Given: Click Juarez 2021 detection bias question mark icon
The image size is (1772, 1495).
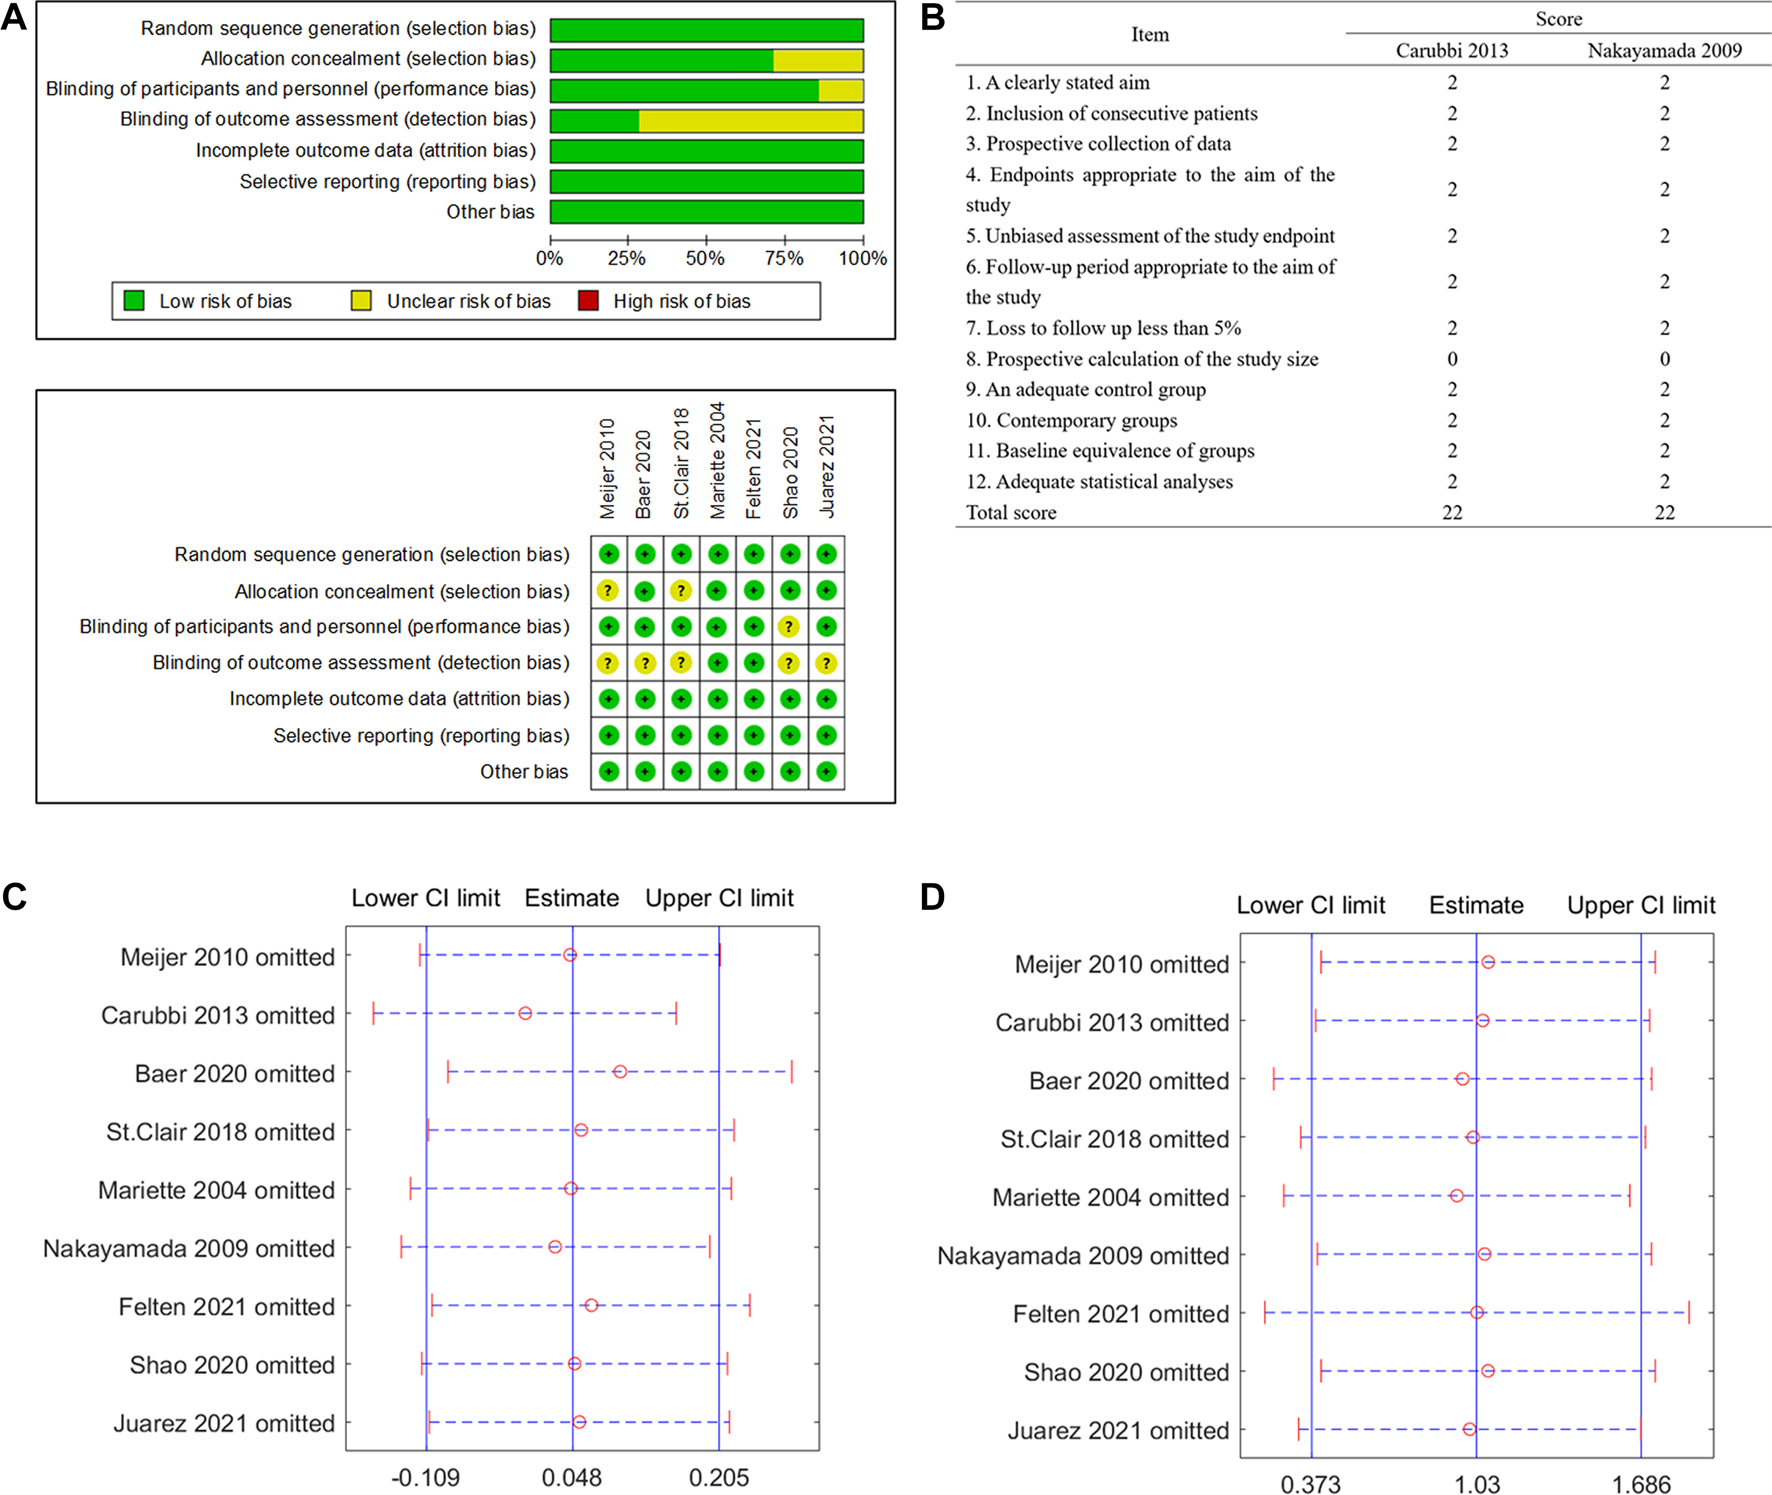Looking at the screenshot, I should pyautogui.click(x=826, y=663).
